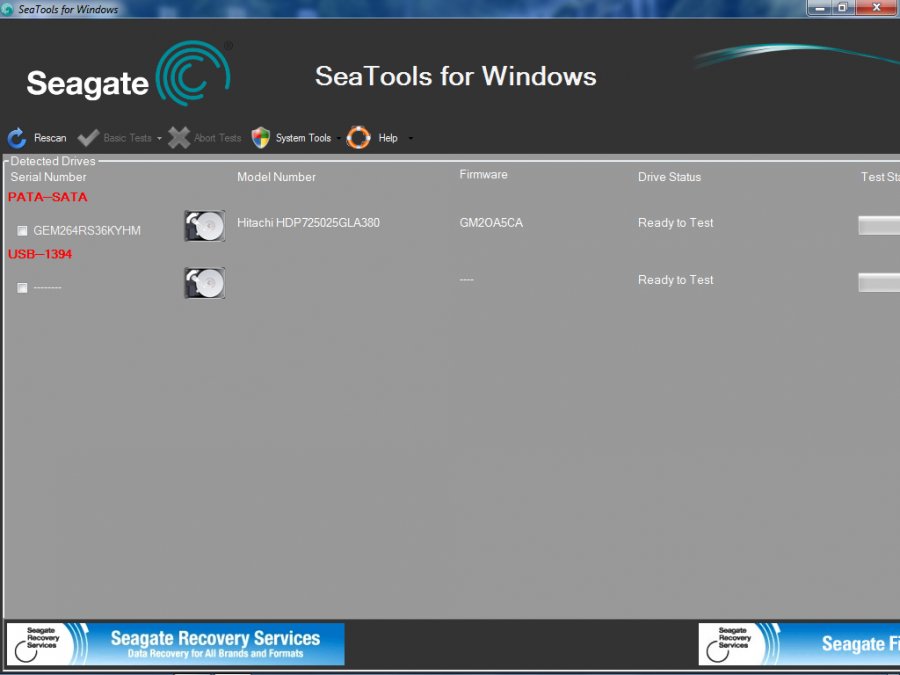The height and width of the screenshot is (675, 900).
Task: Open the Seagate Recovery Services banner
Action: coord(176,644)
